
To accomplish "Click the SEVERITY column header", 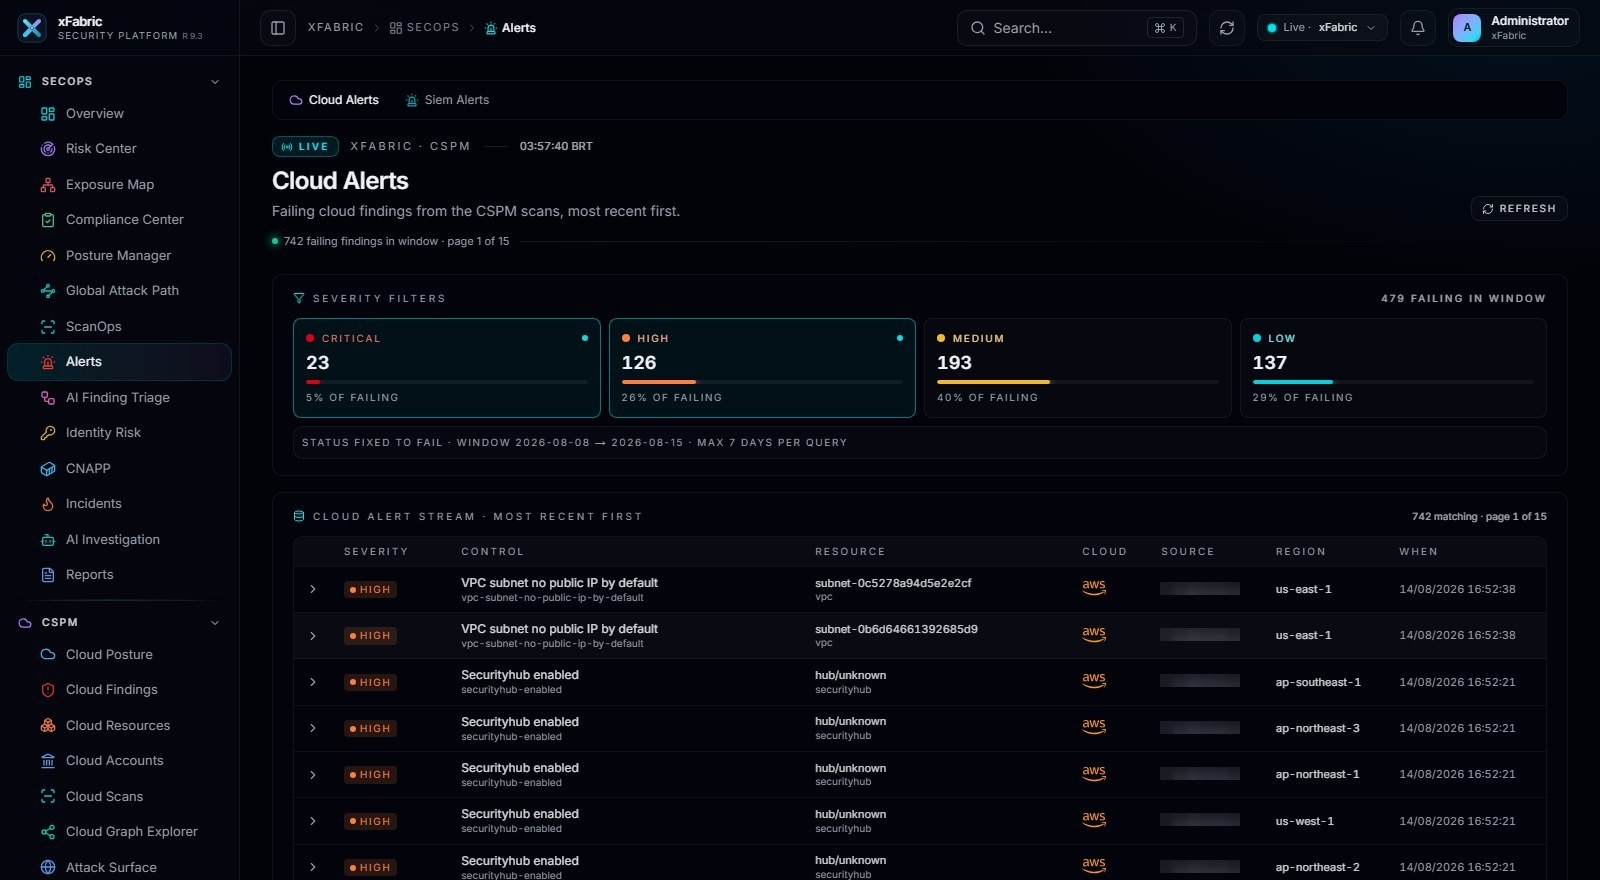I will (x=376, y=552).
